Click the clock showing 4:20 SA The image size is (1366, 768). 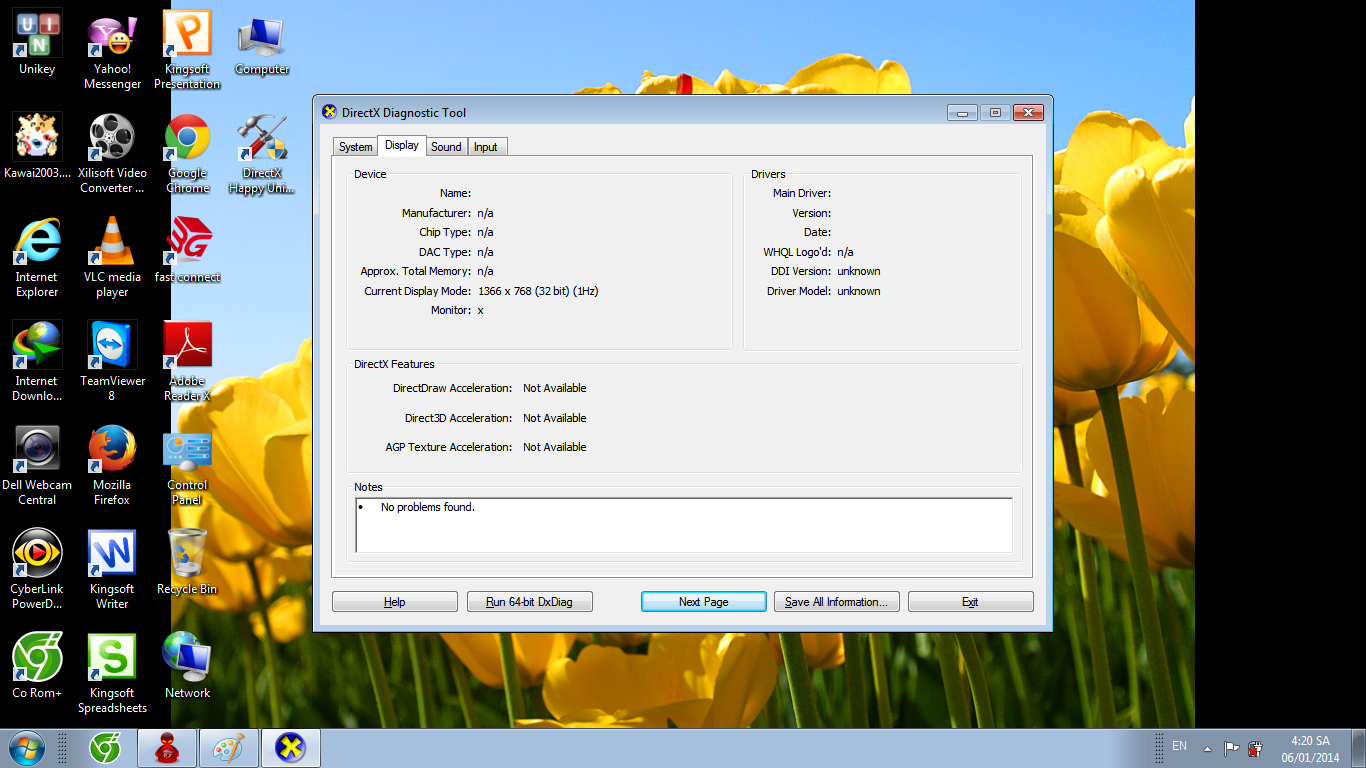point(1310,749)
